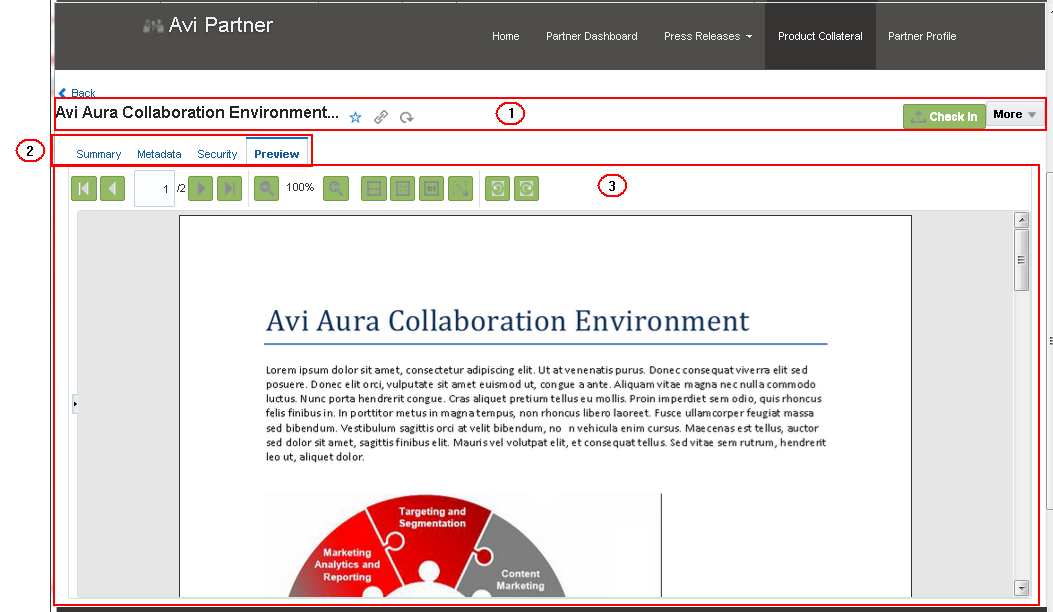Refresh the document with reload icon
Screen dimensions: 1053x612
pyautogui.click(x=406, y=118)
